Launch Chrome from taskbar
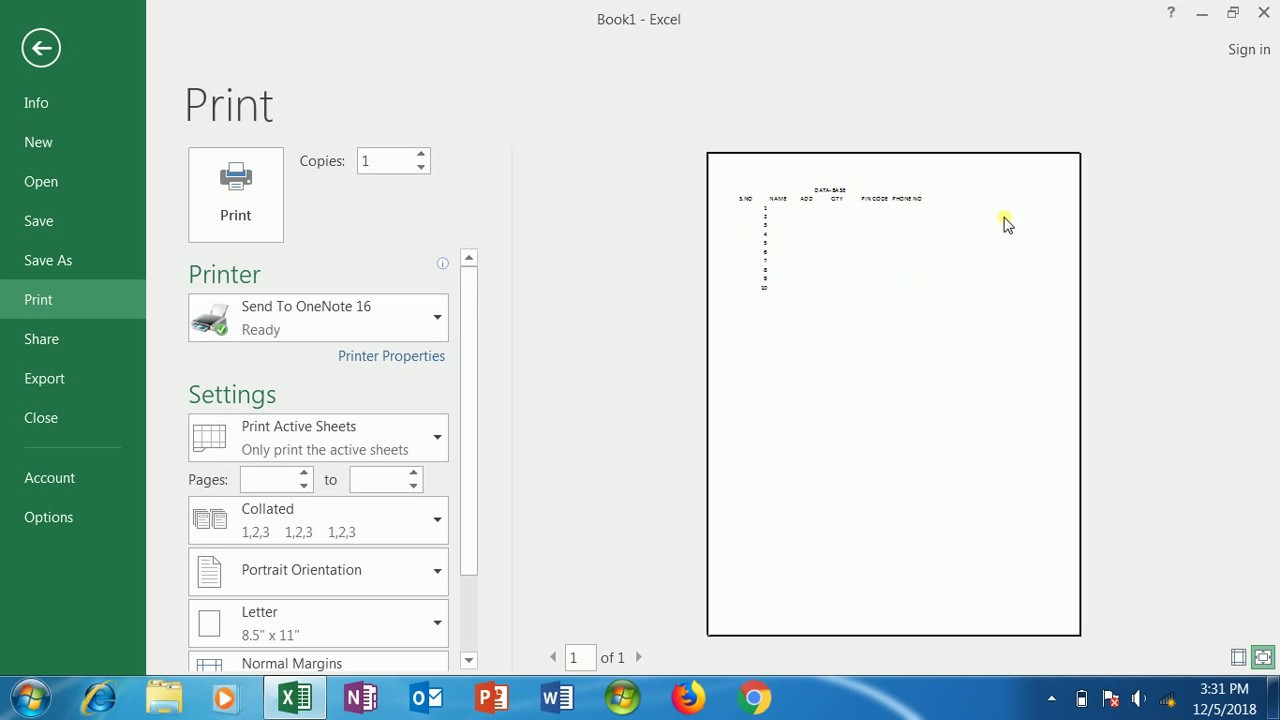The image size is (1280, 720). [754, 697]
